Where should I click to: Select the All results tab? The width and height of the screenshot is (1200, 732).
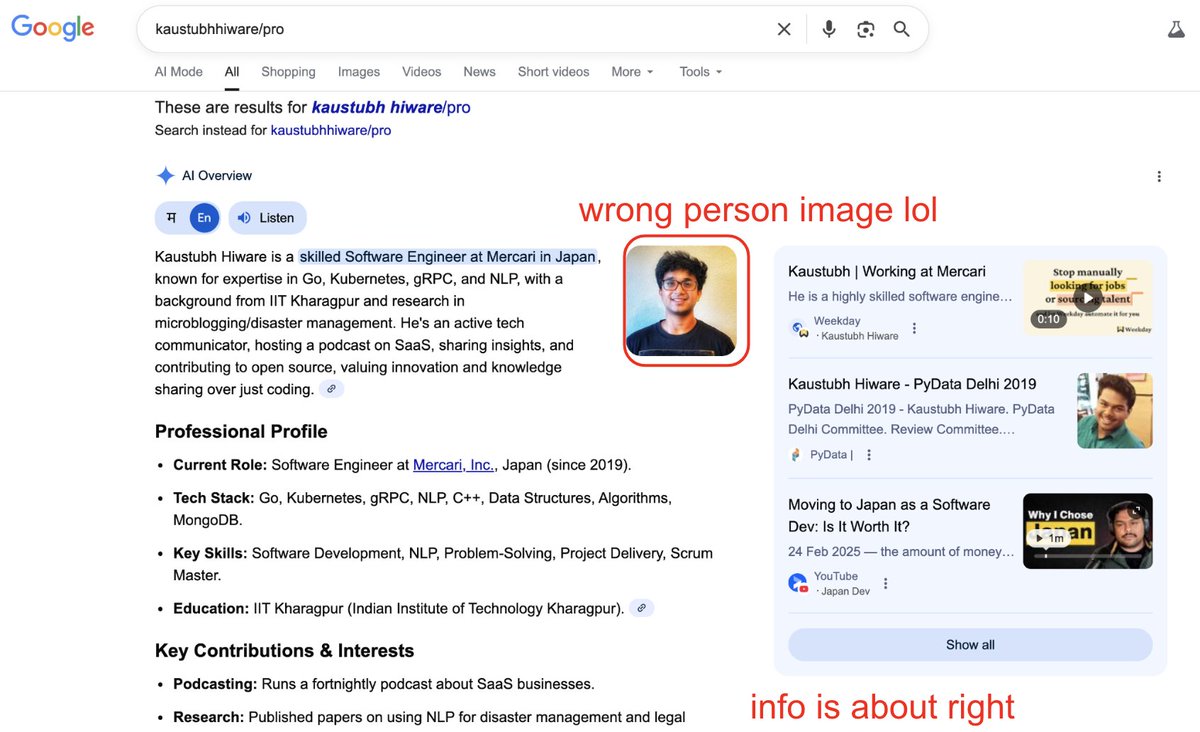(x=232, y=72)
